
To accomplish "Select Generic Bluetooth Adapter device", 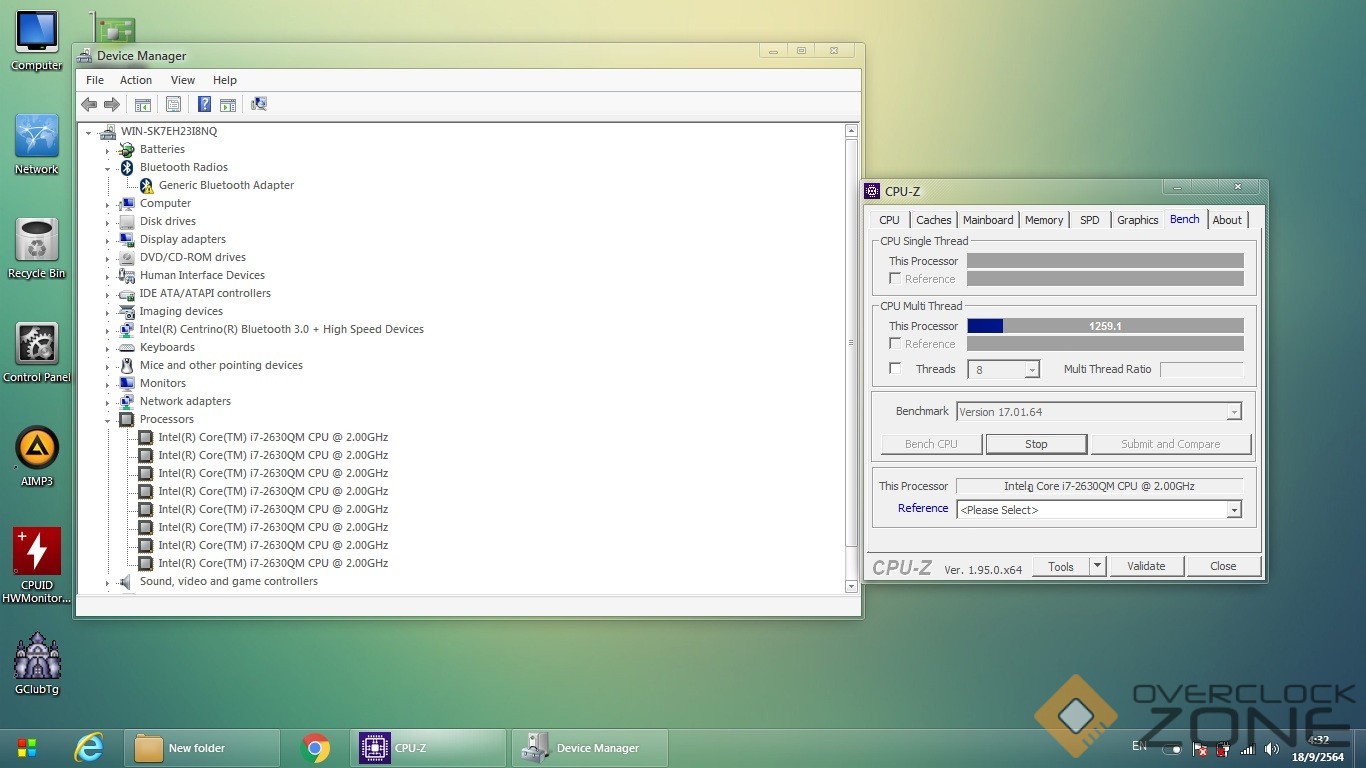I will [x=226, y=185].
